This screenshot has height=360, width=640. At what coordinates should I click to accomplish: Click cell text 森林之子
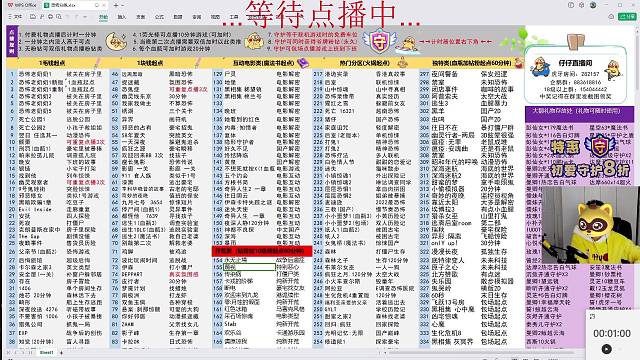tap(336, 260)
